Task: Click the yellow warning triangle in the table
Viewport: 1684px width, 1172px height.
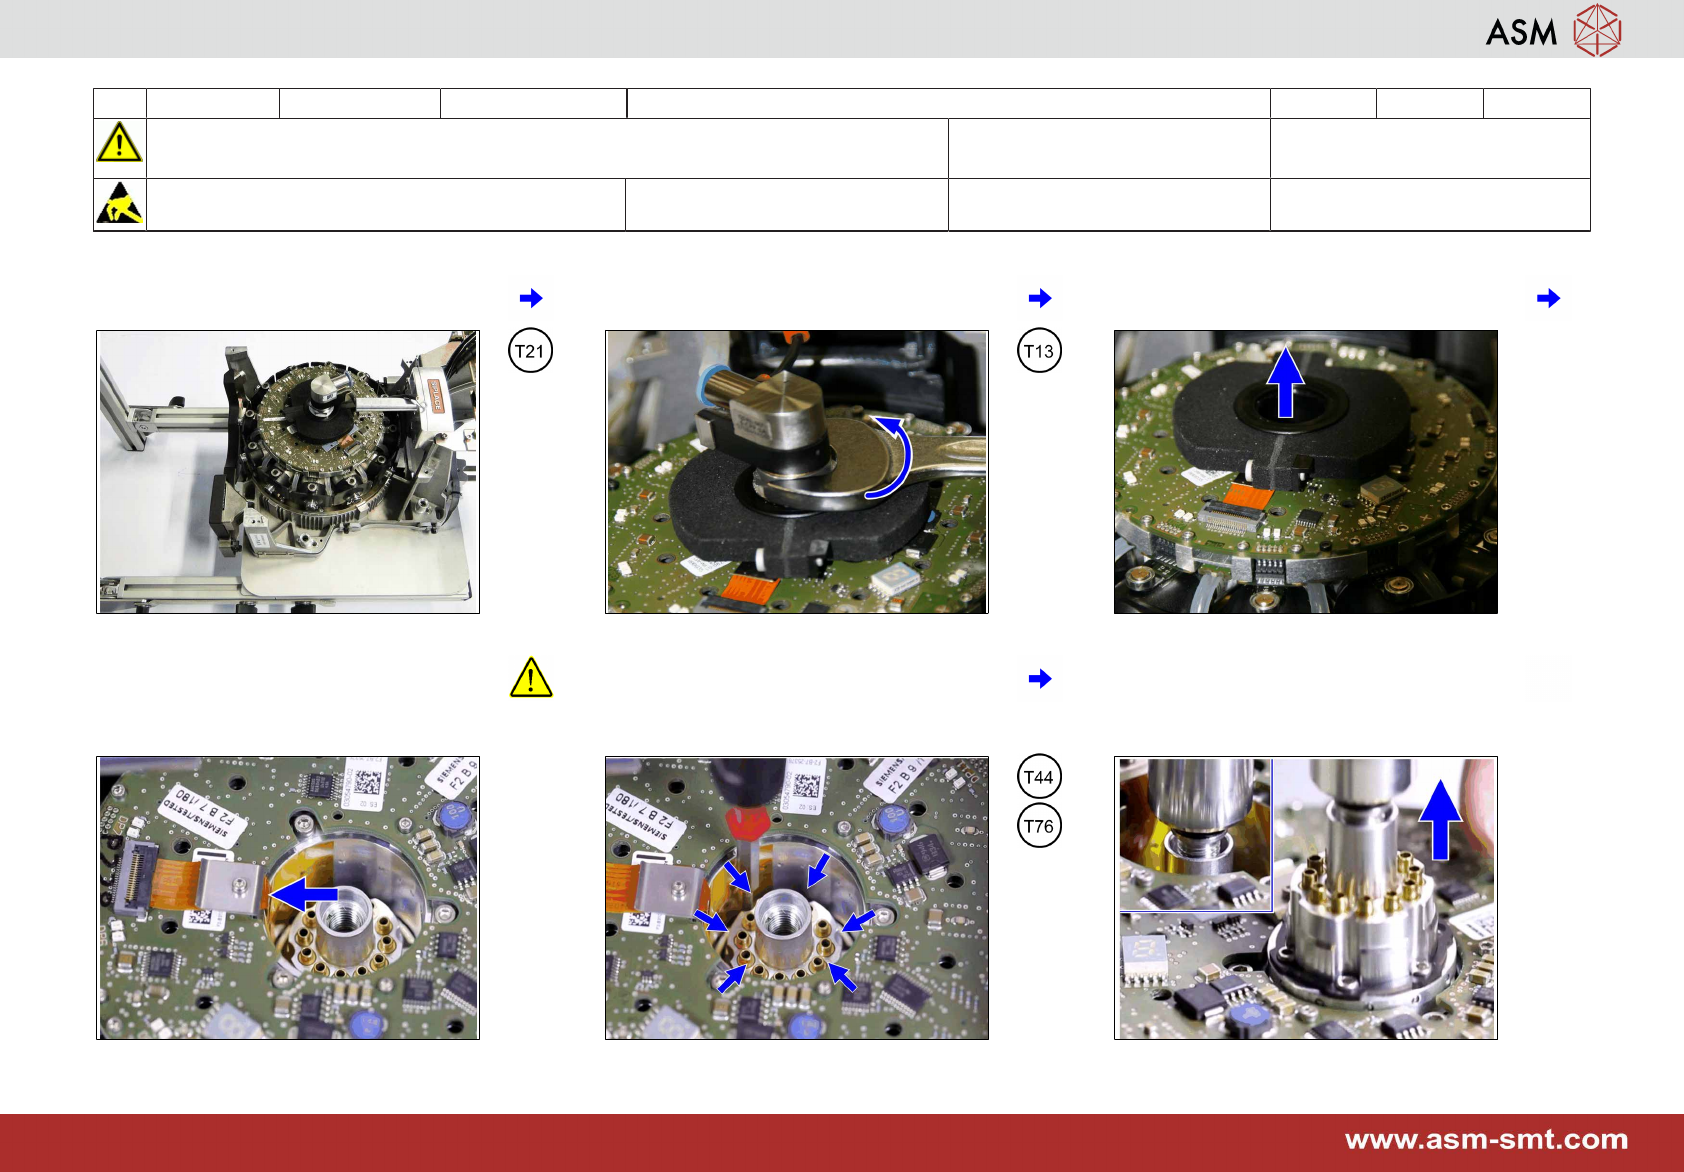Action: point(119,142)
